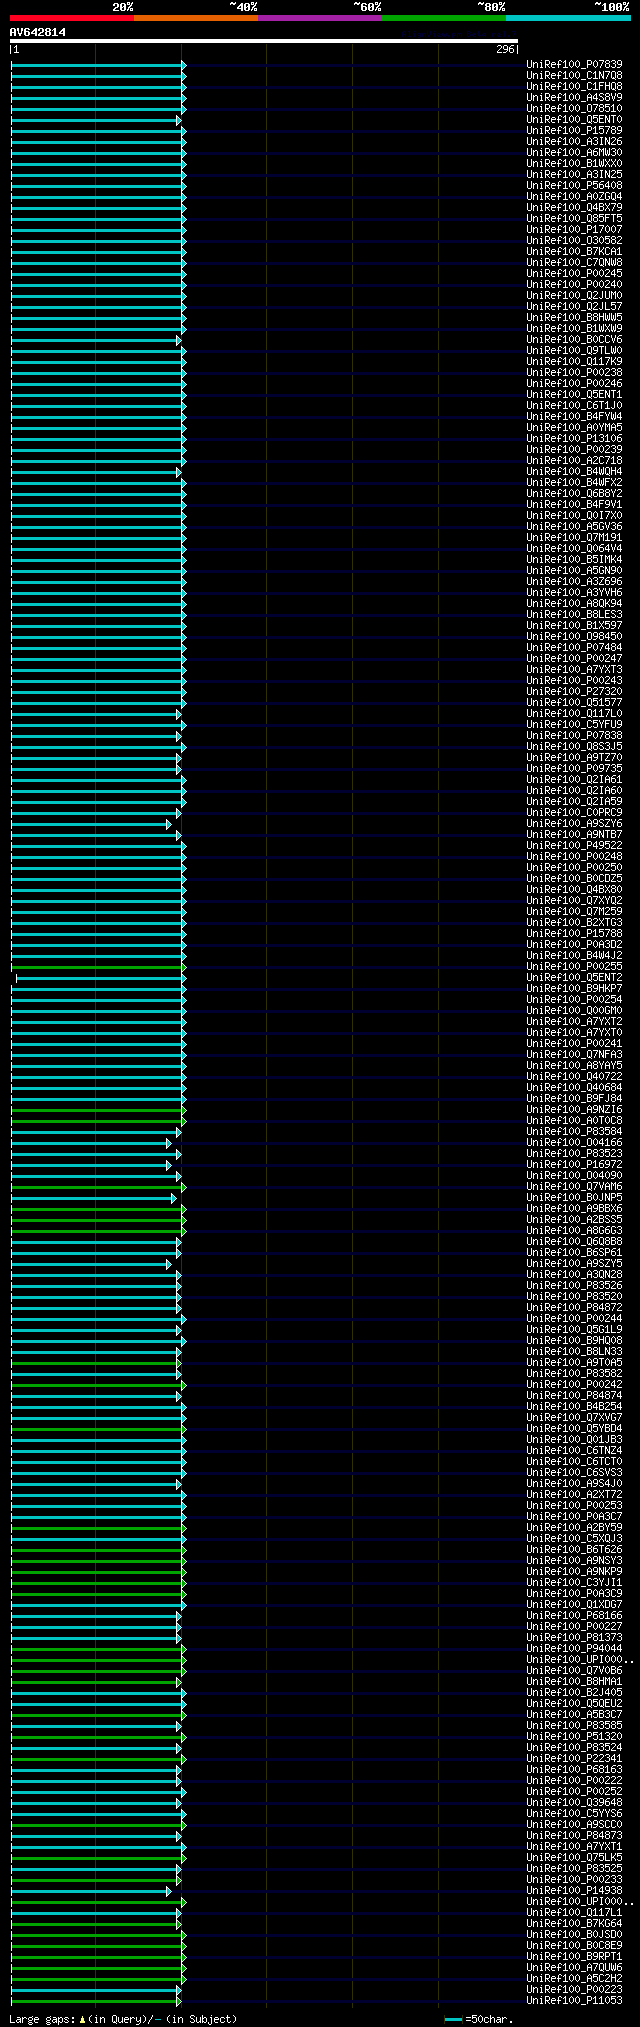Image resolution: width=640 pixels, height=2027 pixels.
Task: Select the UniRef100_P84872 label
Action: click(574, 1307)
